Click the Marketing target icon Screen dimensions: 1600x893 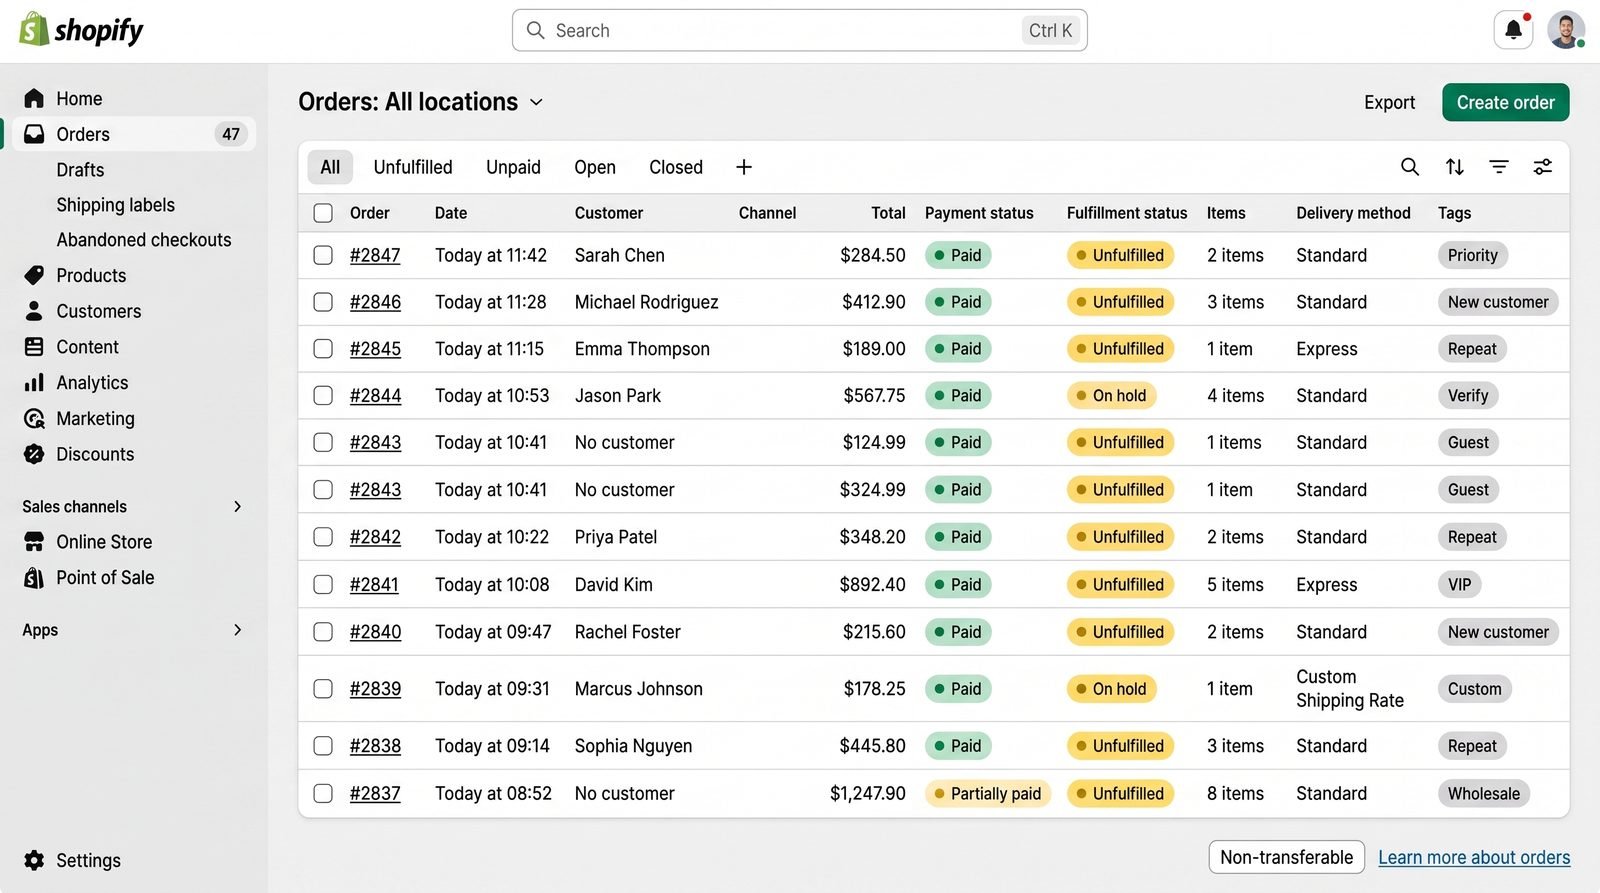34,418
